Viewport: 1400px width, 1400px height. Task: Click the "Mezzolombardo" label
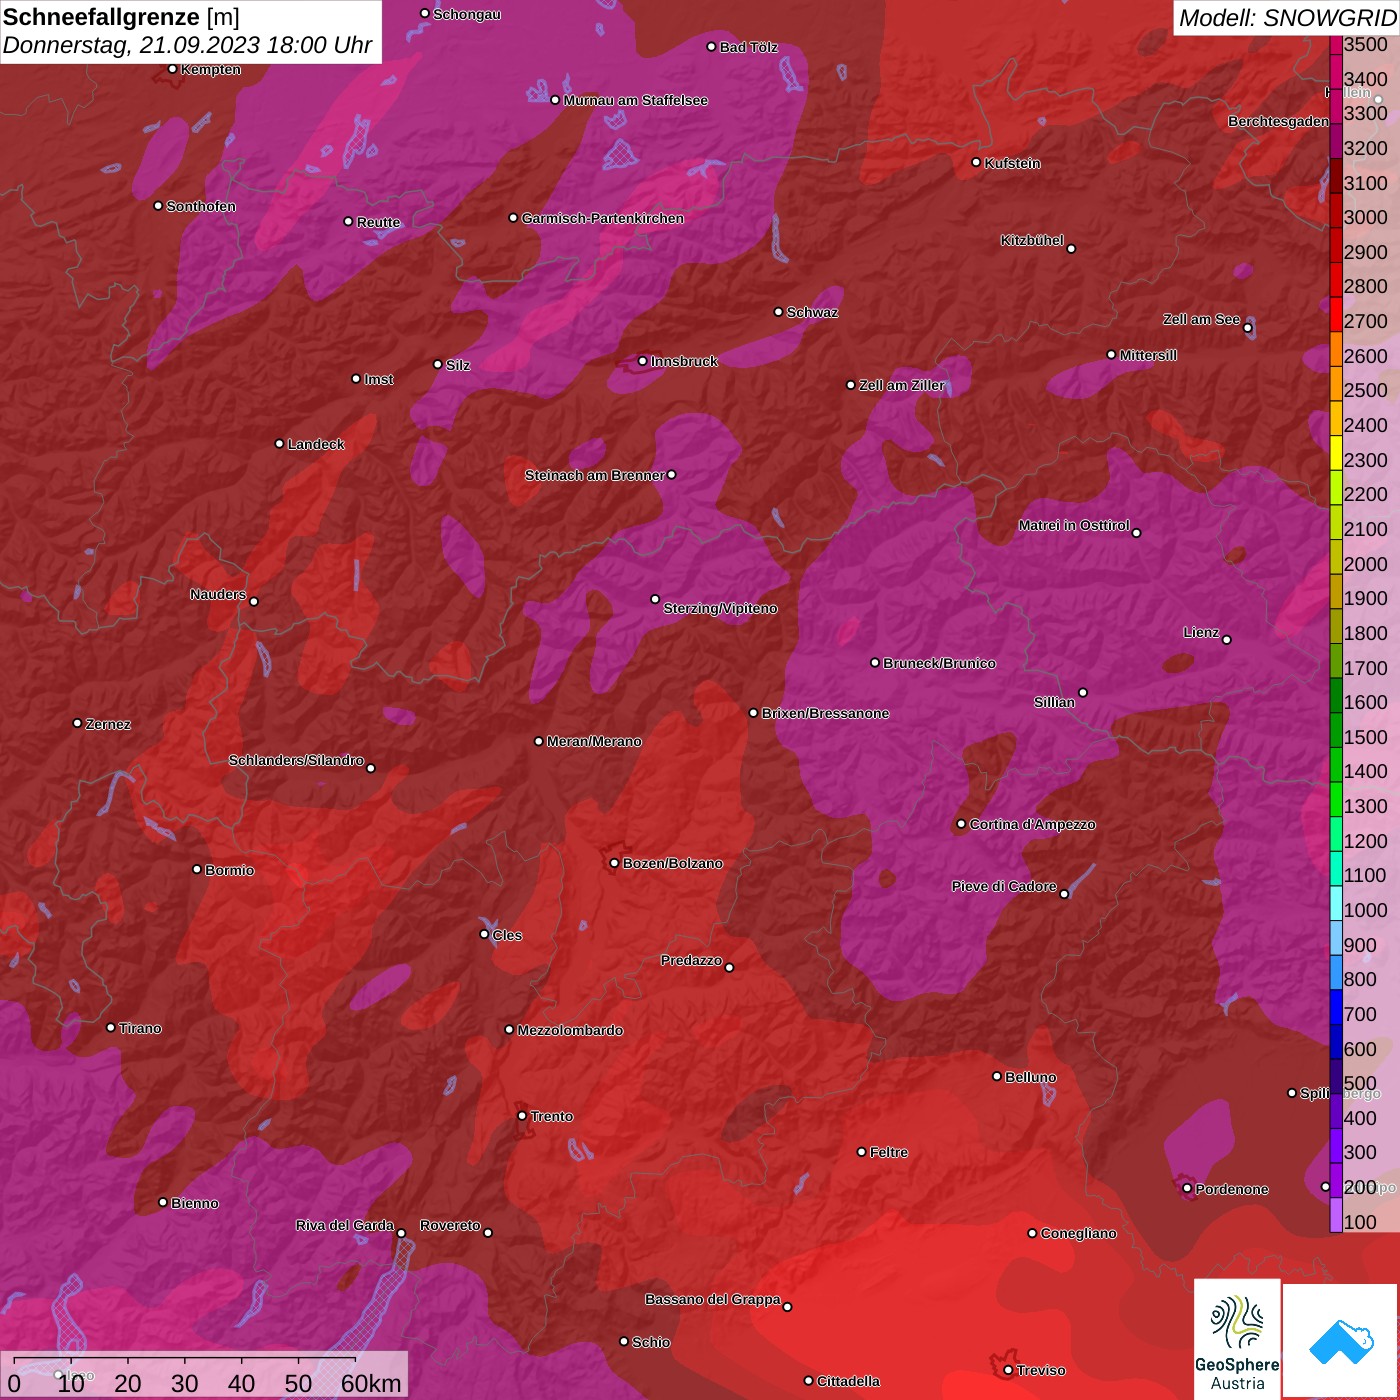(x=570, y=1030)
